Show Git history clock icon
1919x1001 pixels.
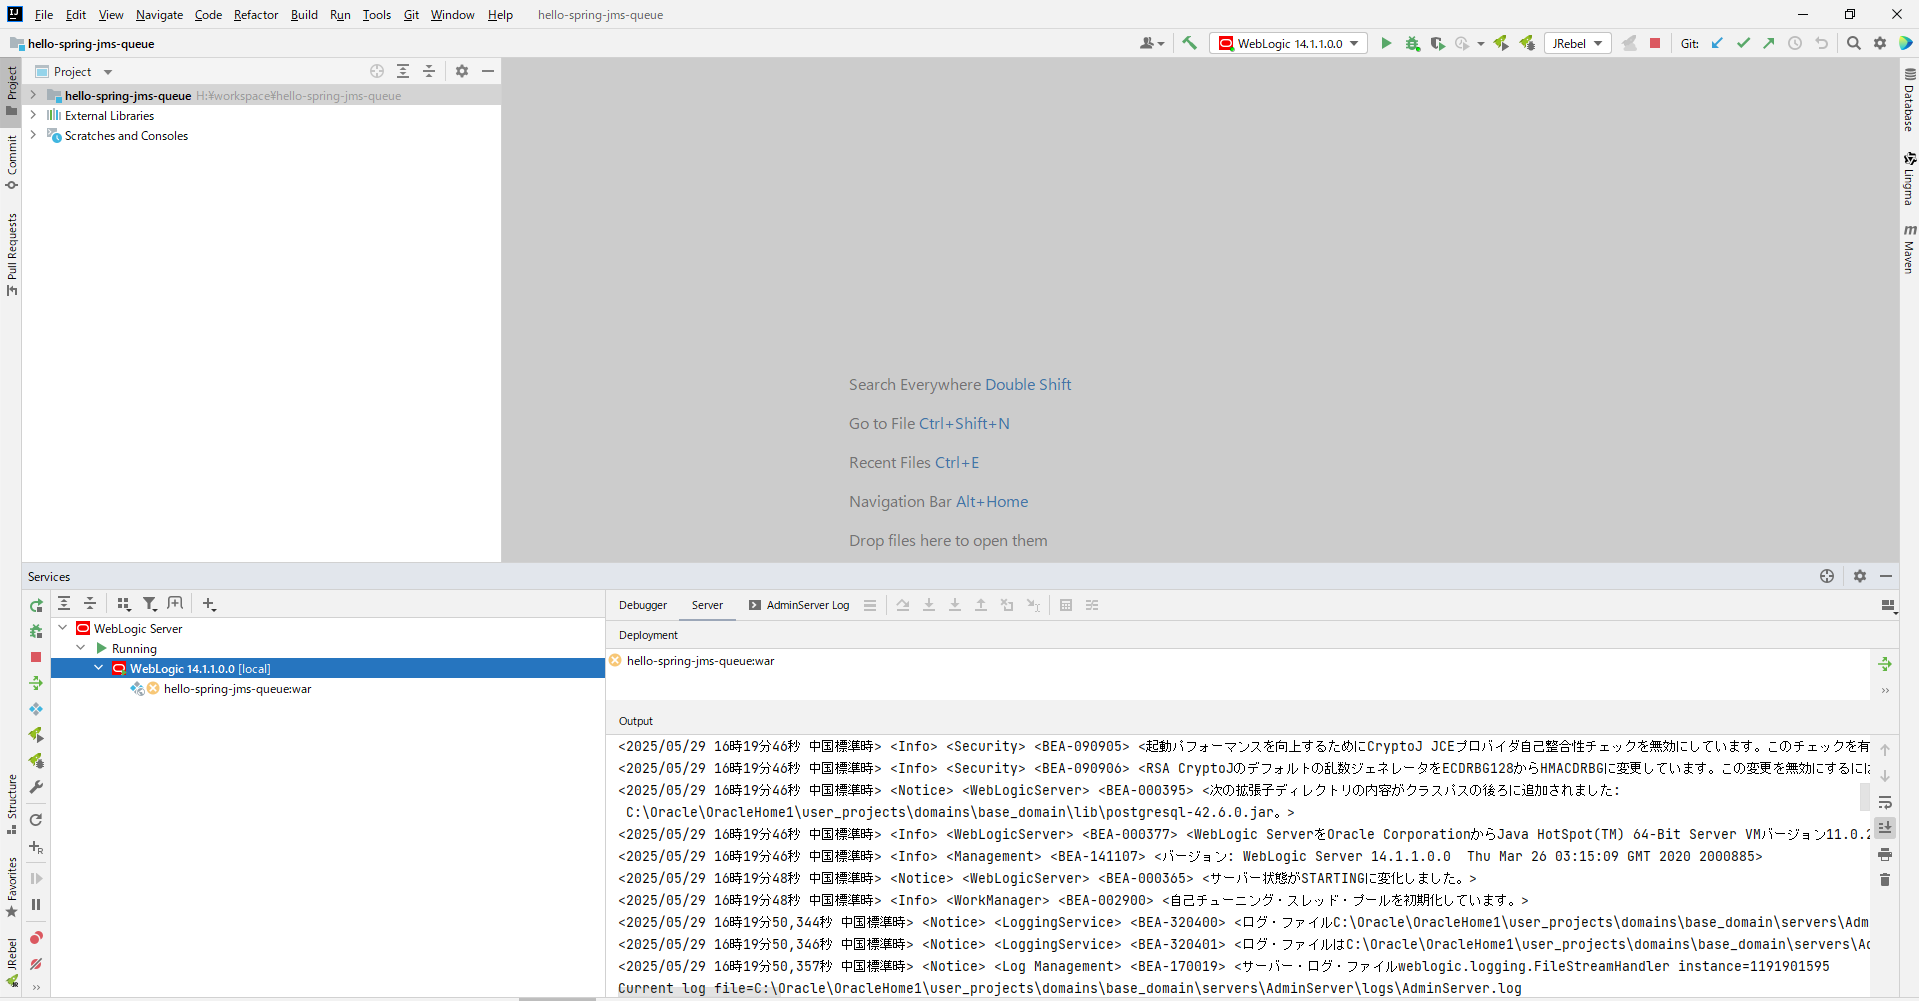tap(1795, 43)
